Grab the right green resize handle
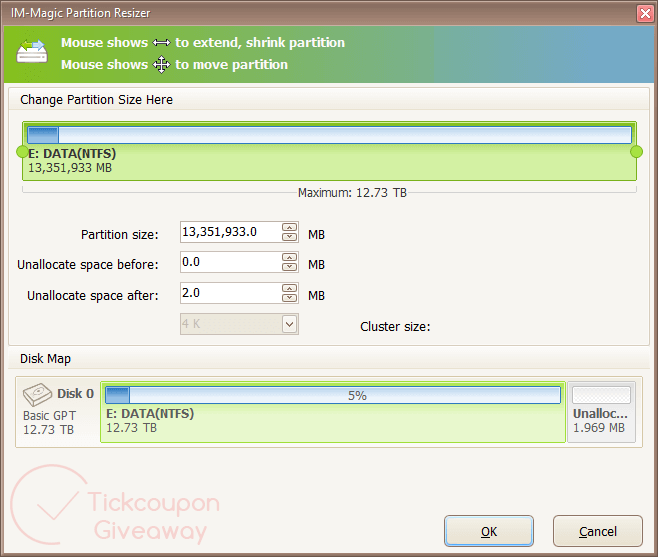Screen dimensions: 658x557 637,152
